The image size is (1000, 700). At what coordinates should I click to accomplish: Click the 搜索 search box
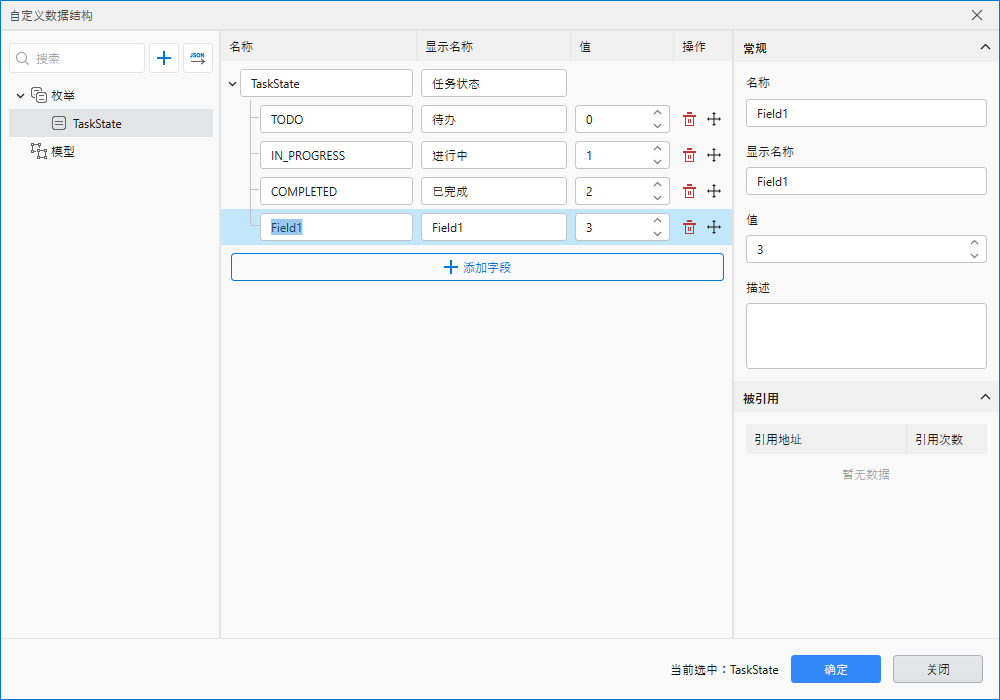[77, 58]
